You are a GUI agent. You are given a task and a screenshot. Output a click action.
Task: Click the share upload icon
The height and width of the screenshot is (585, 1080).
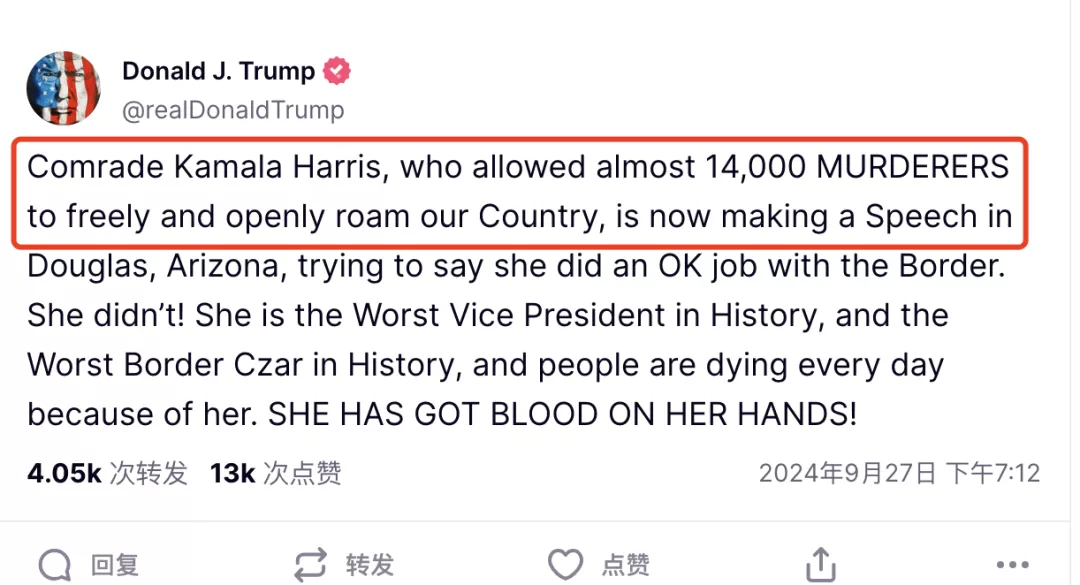tap(821, 565)
